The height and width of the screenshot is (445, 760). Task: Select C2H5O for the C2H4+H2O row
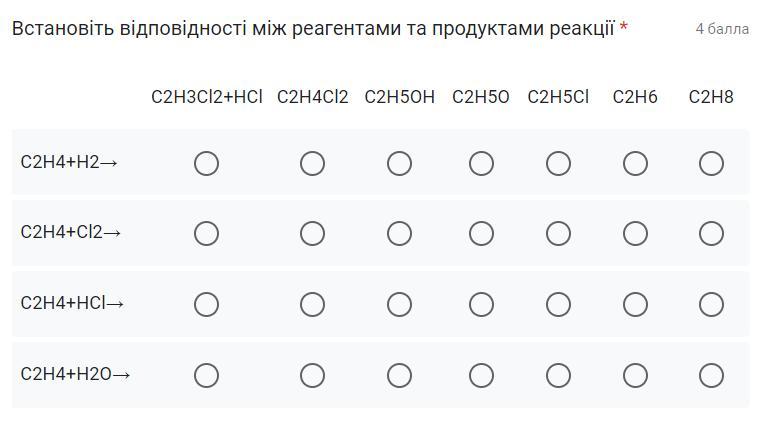point(481,375)
